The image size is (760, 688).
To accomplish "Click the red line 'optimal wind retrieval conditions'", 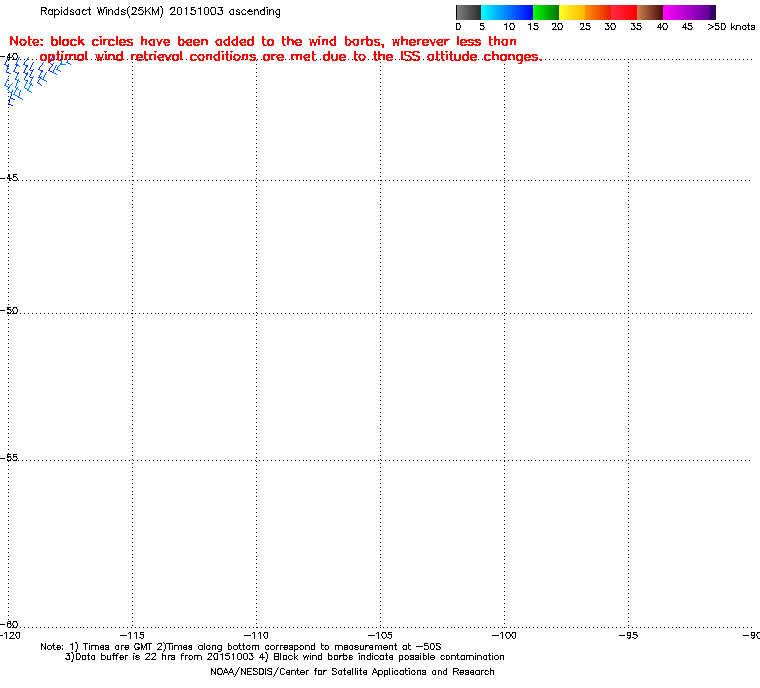I will click(x=290, y=57).
